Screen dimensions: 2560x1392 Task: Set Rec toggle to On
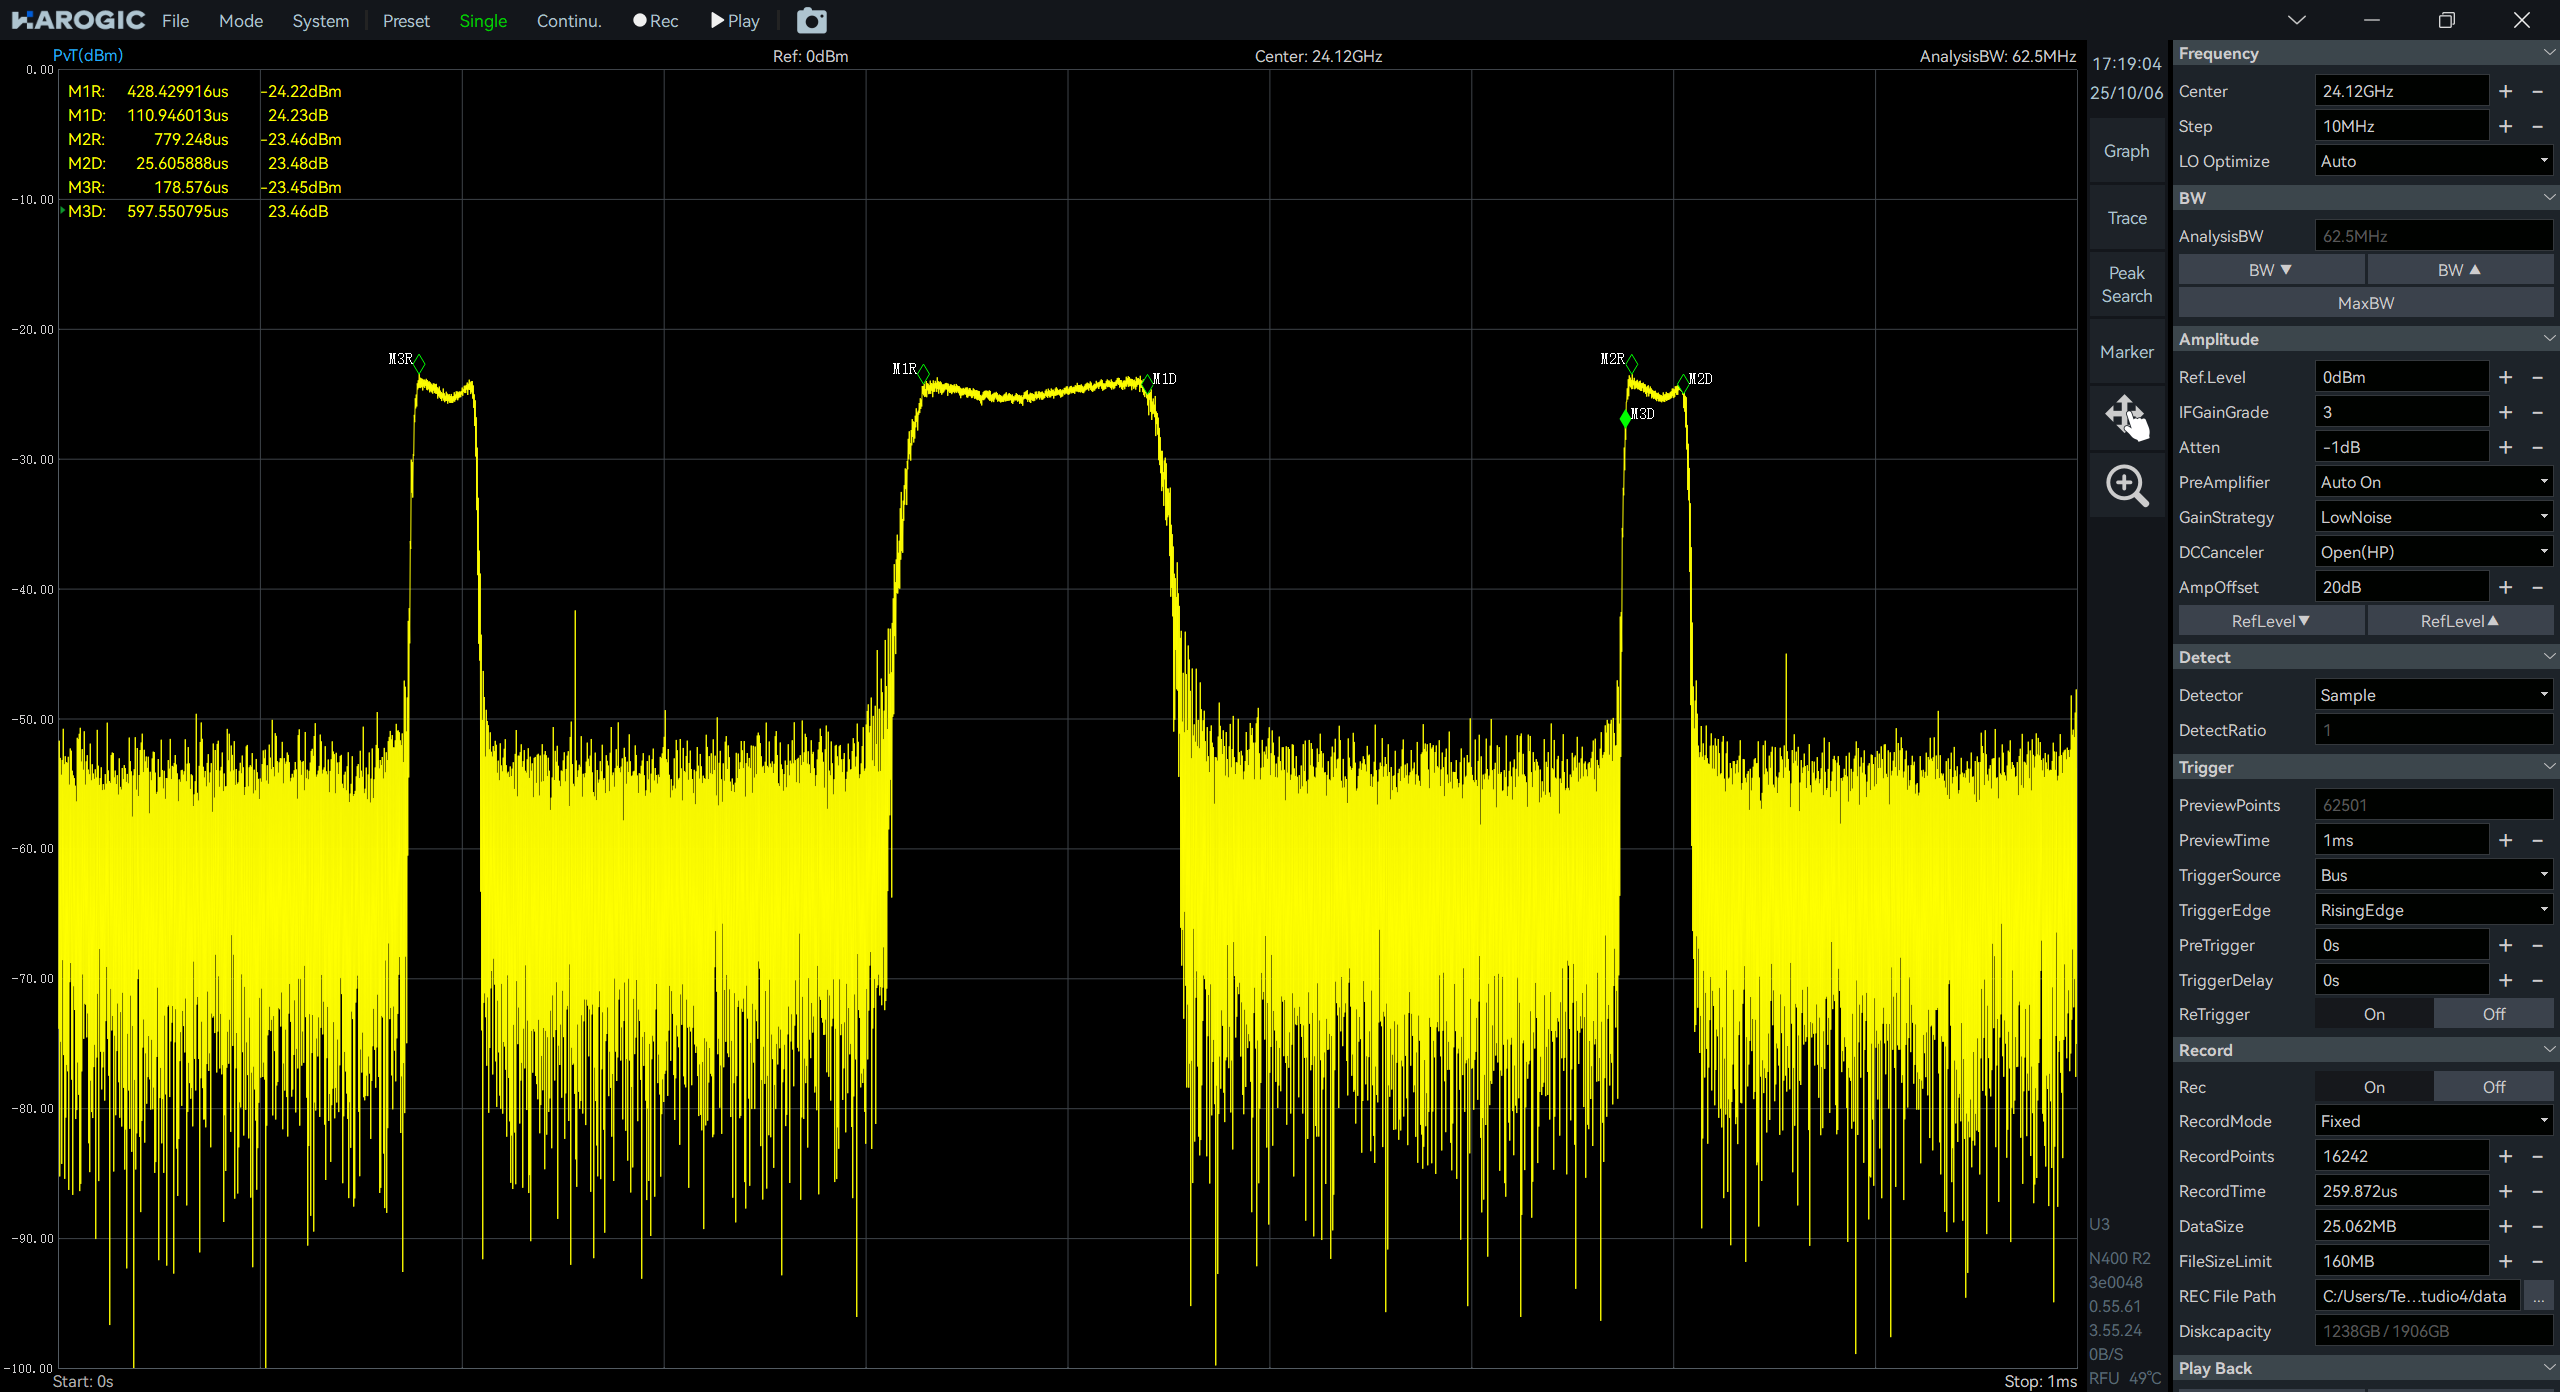click(x=2374, y=1087)
